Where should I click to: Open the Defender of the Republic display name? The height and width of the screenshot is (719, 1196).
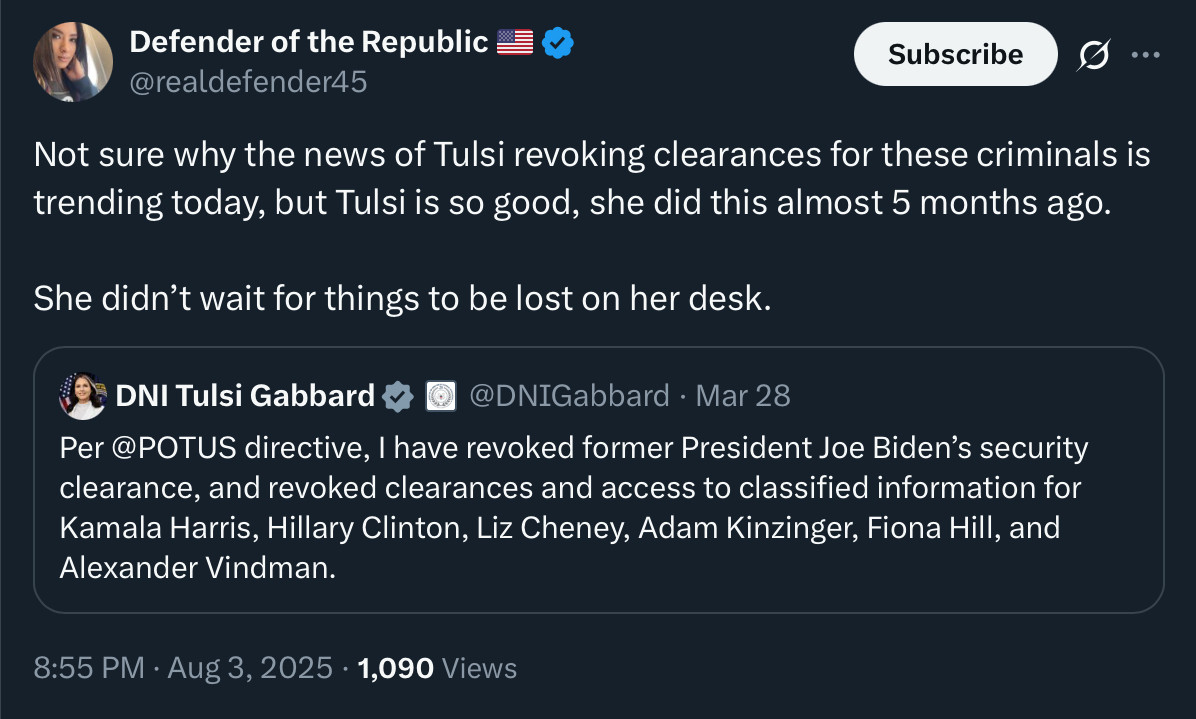(x=309, y=42)
